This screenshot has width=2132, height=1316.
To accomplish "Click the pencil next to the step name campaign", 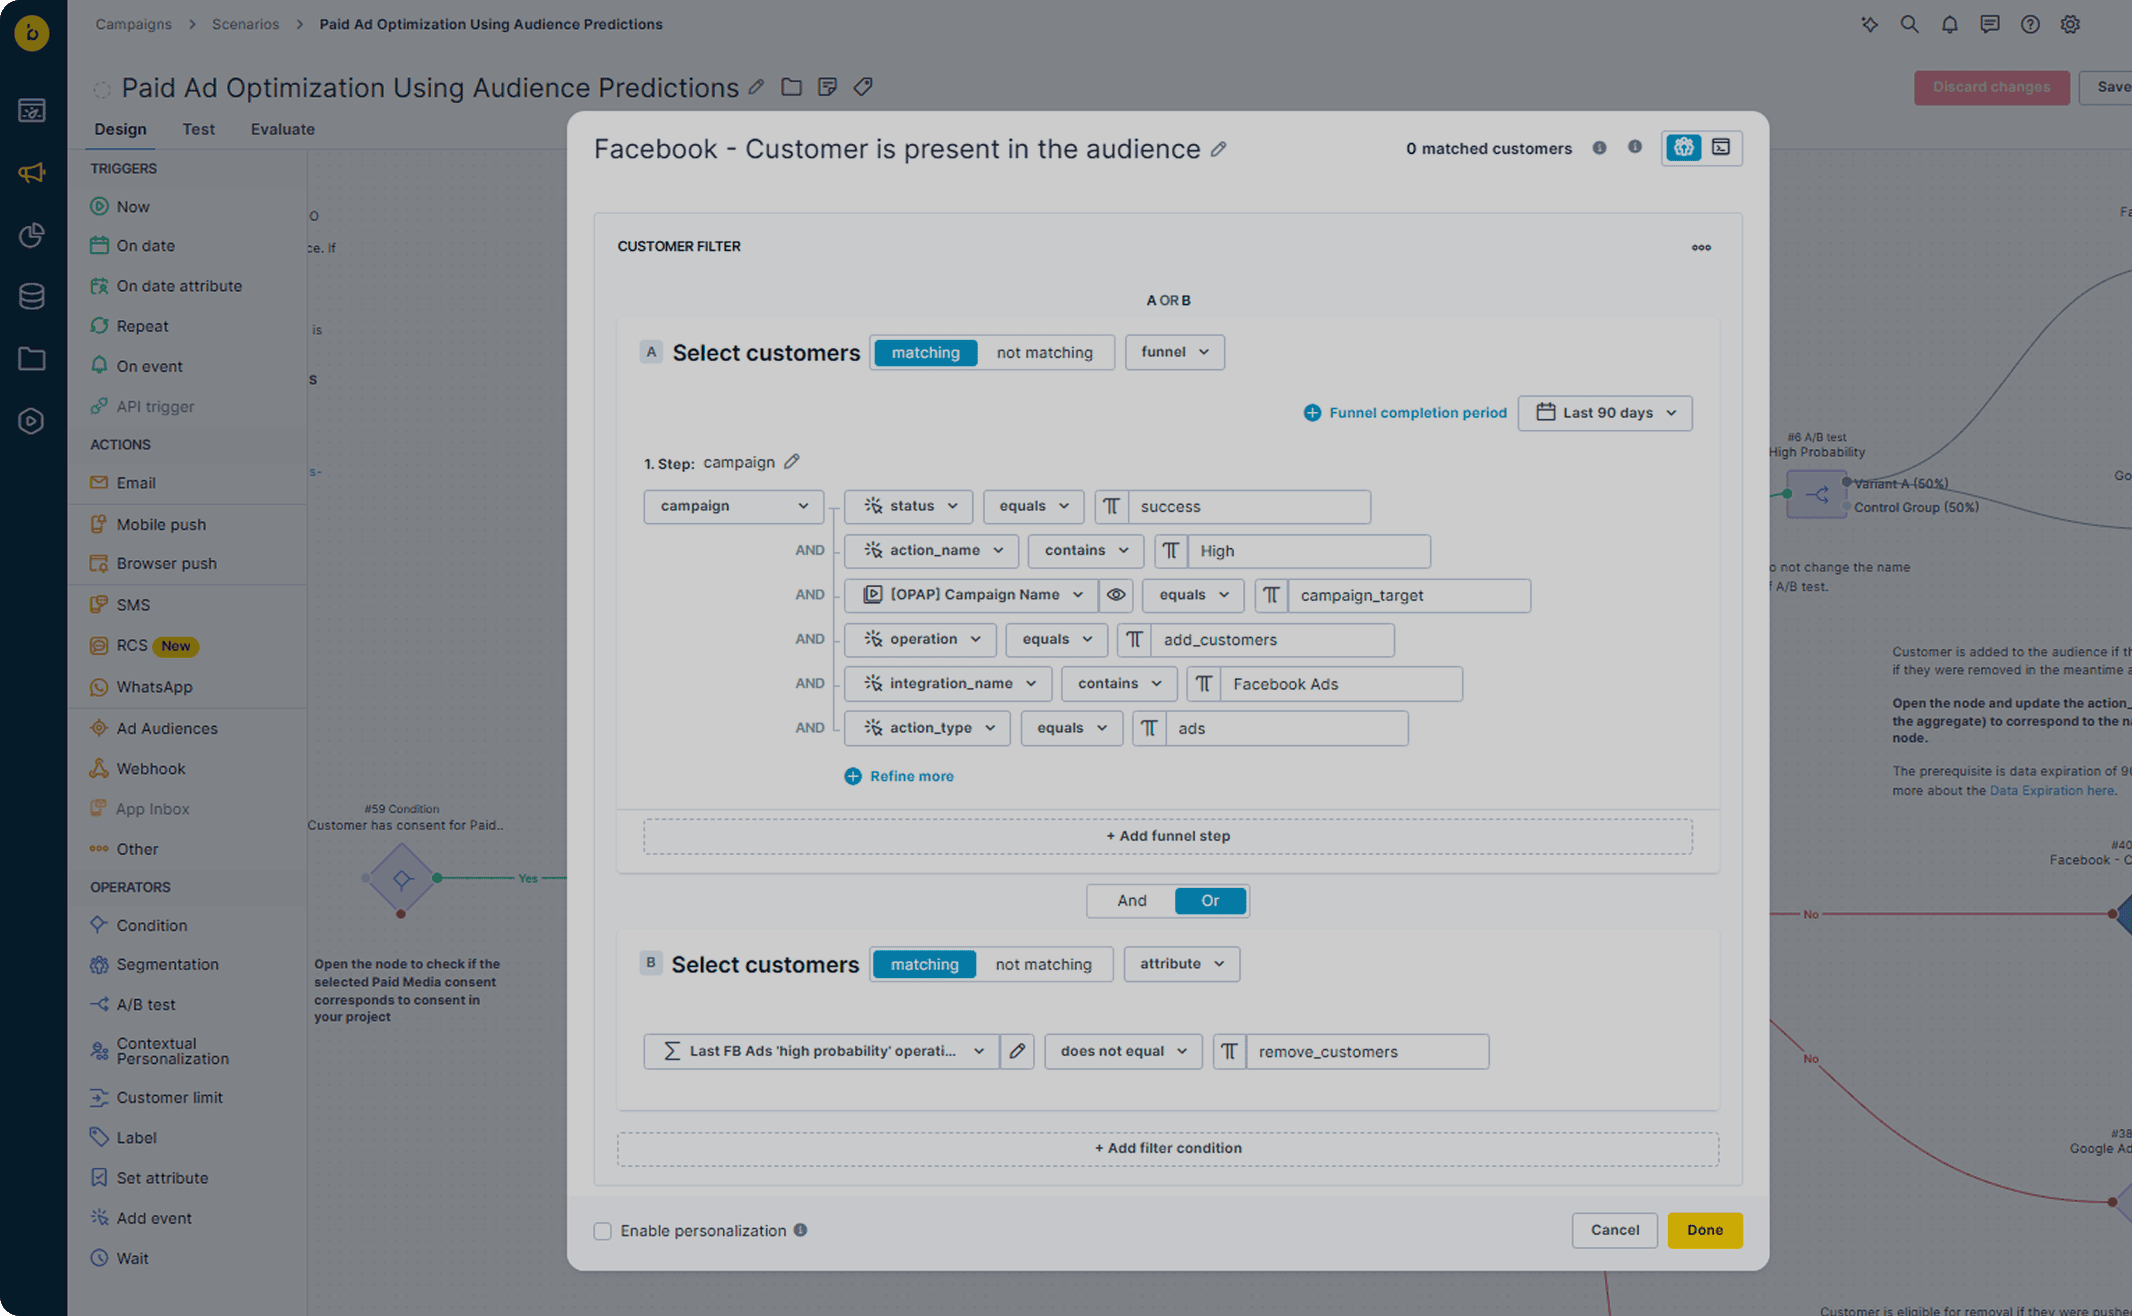I will [792, 462].
